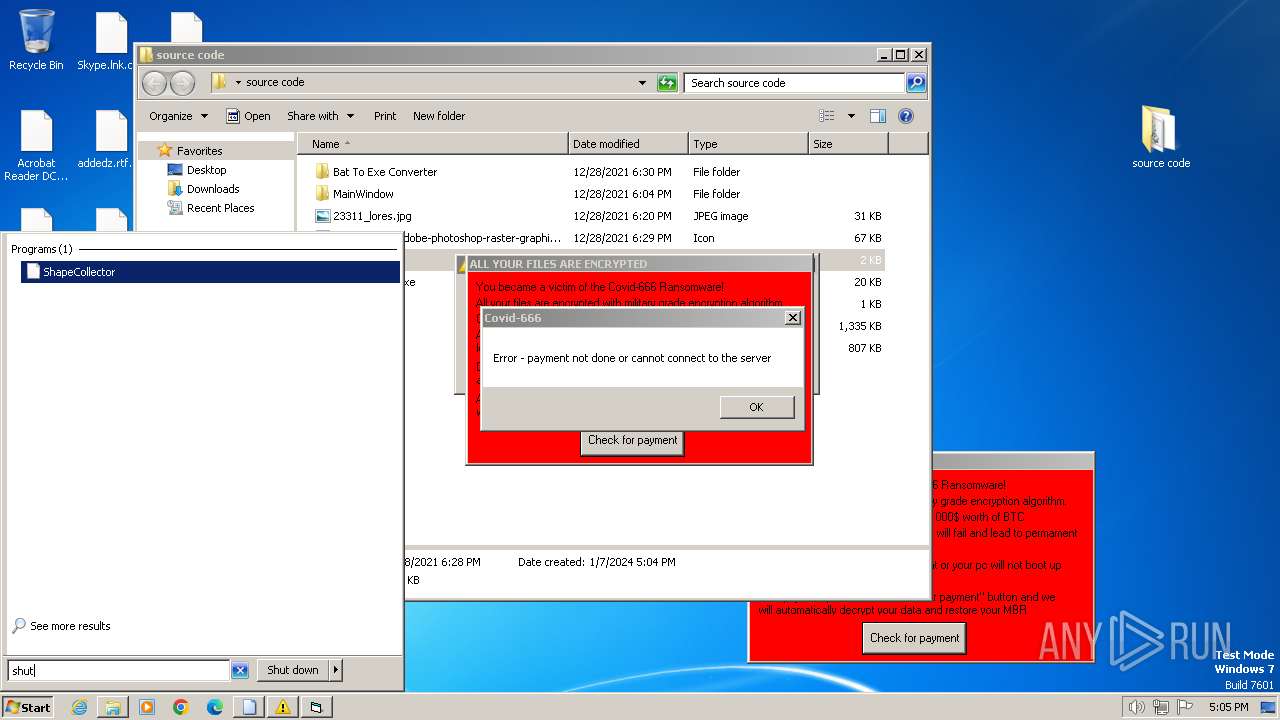Click the Start button

click(x=28, y=707)
